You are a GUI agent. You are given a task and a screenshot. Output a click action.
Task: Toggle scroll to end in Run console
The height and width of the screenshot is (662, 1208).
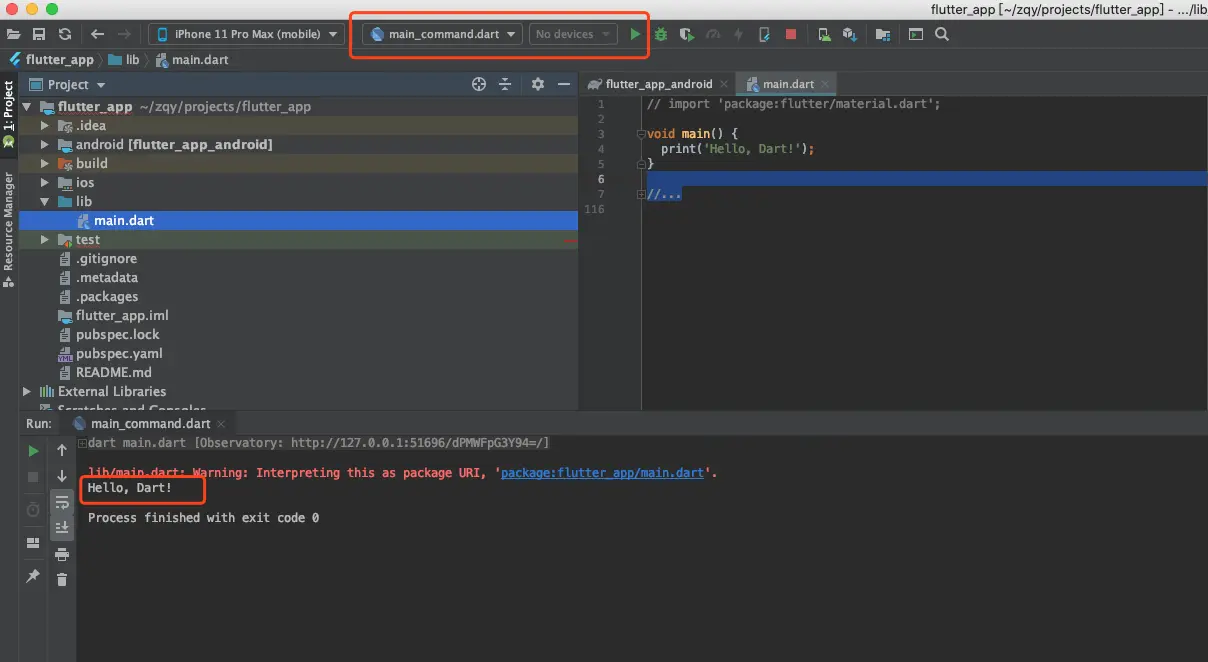coord(62,528)
